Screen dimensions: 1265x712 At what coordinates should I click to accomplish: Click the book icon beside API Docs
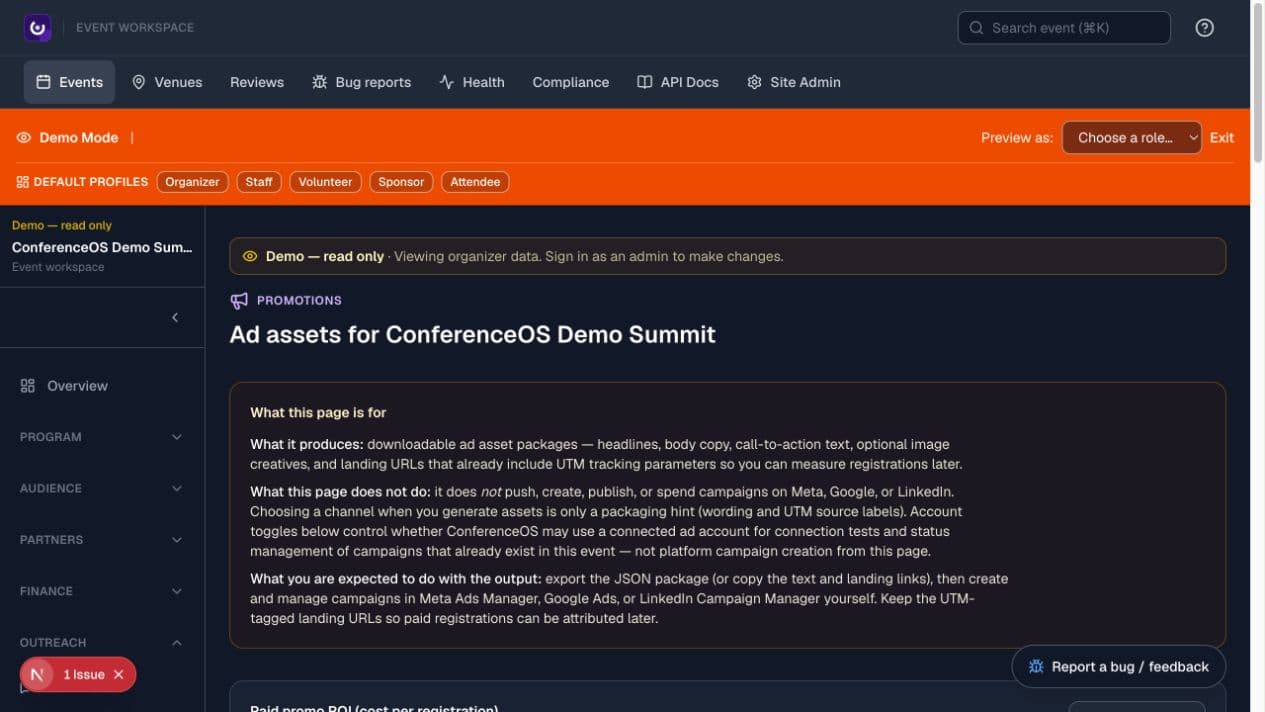[645, 82]
